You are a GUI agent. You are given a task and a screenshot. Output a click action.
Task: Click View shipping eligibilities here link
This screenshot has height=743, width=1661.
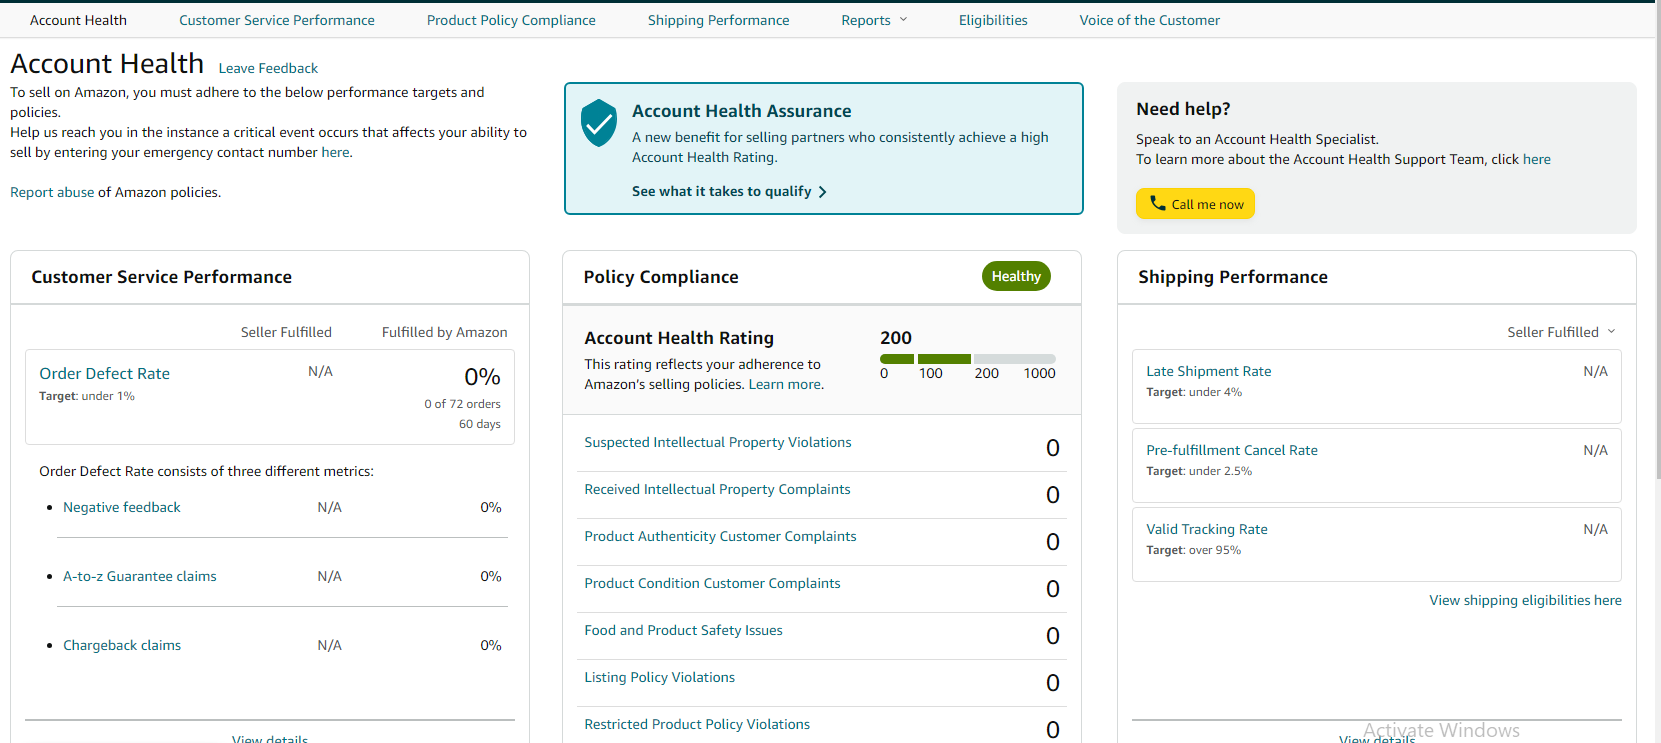point(1525,600)
